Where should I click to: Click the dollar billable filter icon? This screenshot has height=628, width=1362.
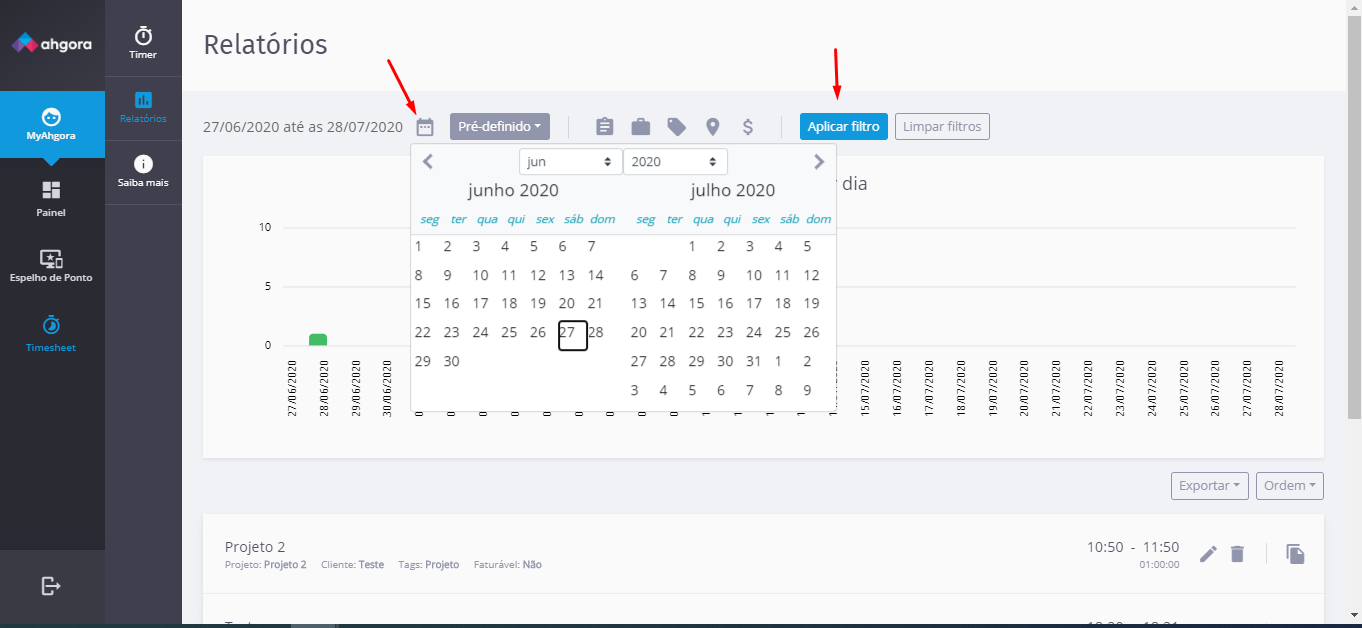tap(747, 127)
